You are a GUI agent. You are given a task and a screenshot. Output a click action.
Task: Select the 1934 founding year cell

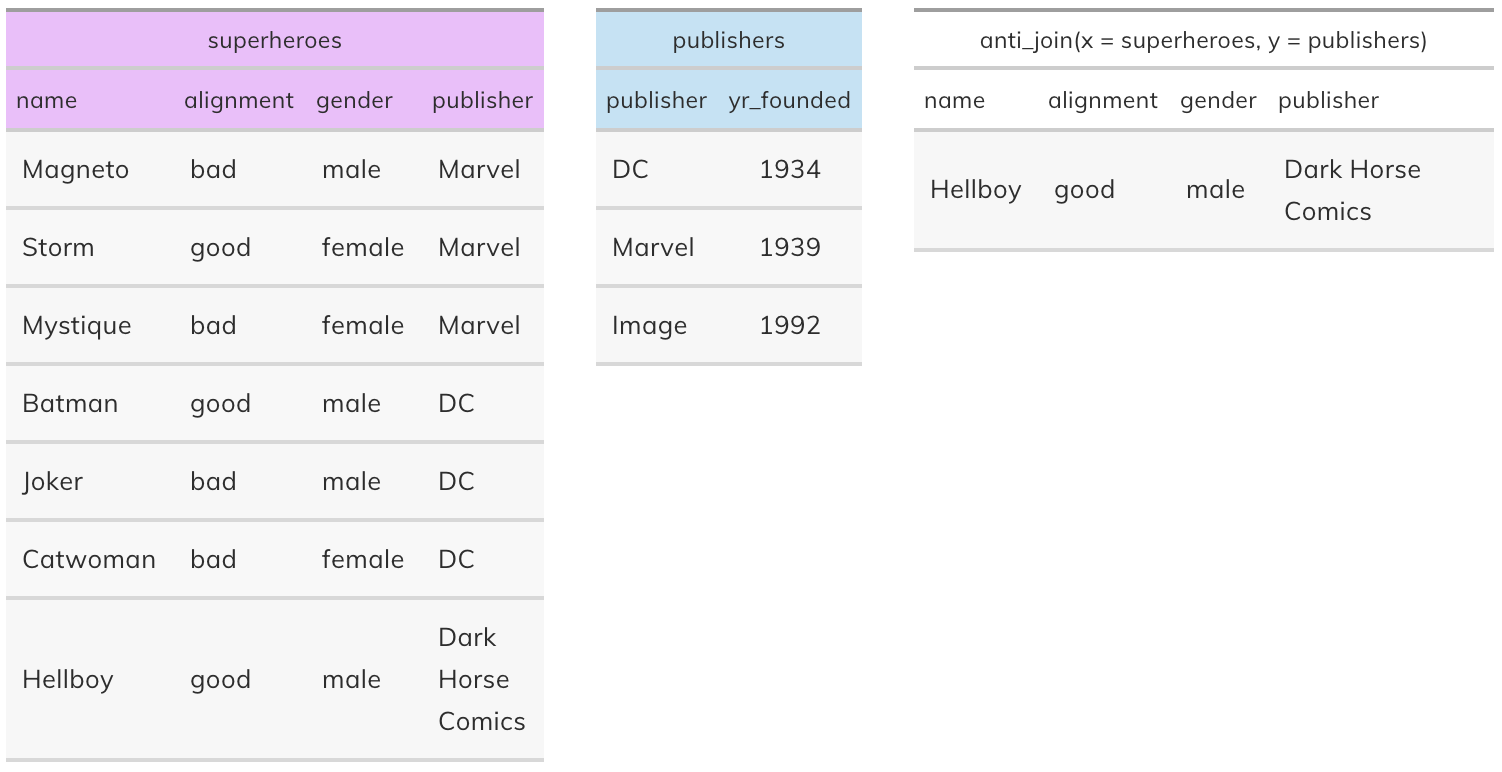pyautogui.click(x=790, y=169)
